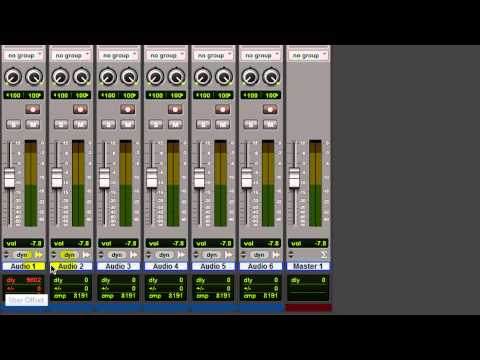This screenshot has height=360, width=480.
Task: Click the left pan knob on Audio 3
Action: [108, 77]
